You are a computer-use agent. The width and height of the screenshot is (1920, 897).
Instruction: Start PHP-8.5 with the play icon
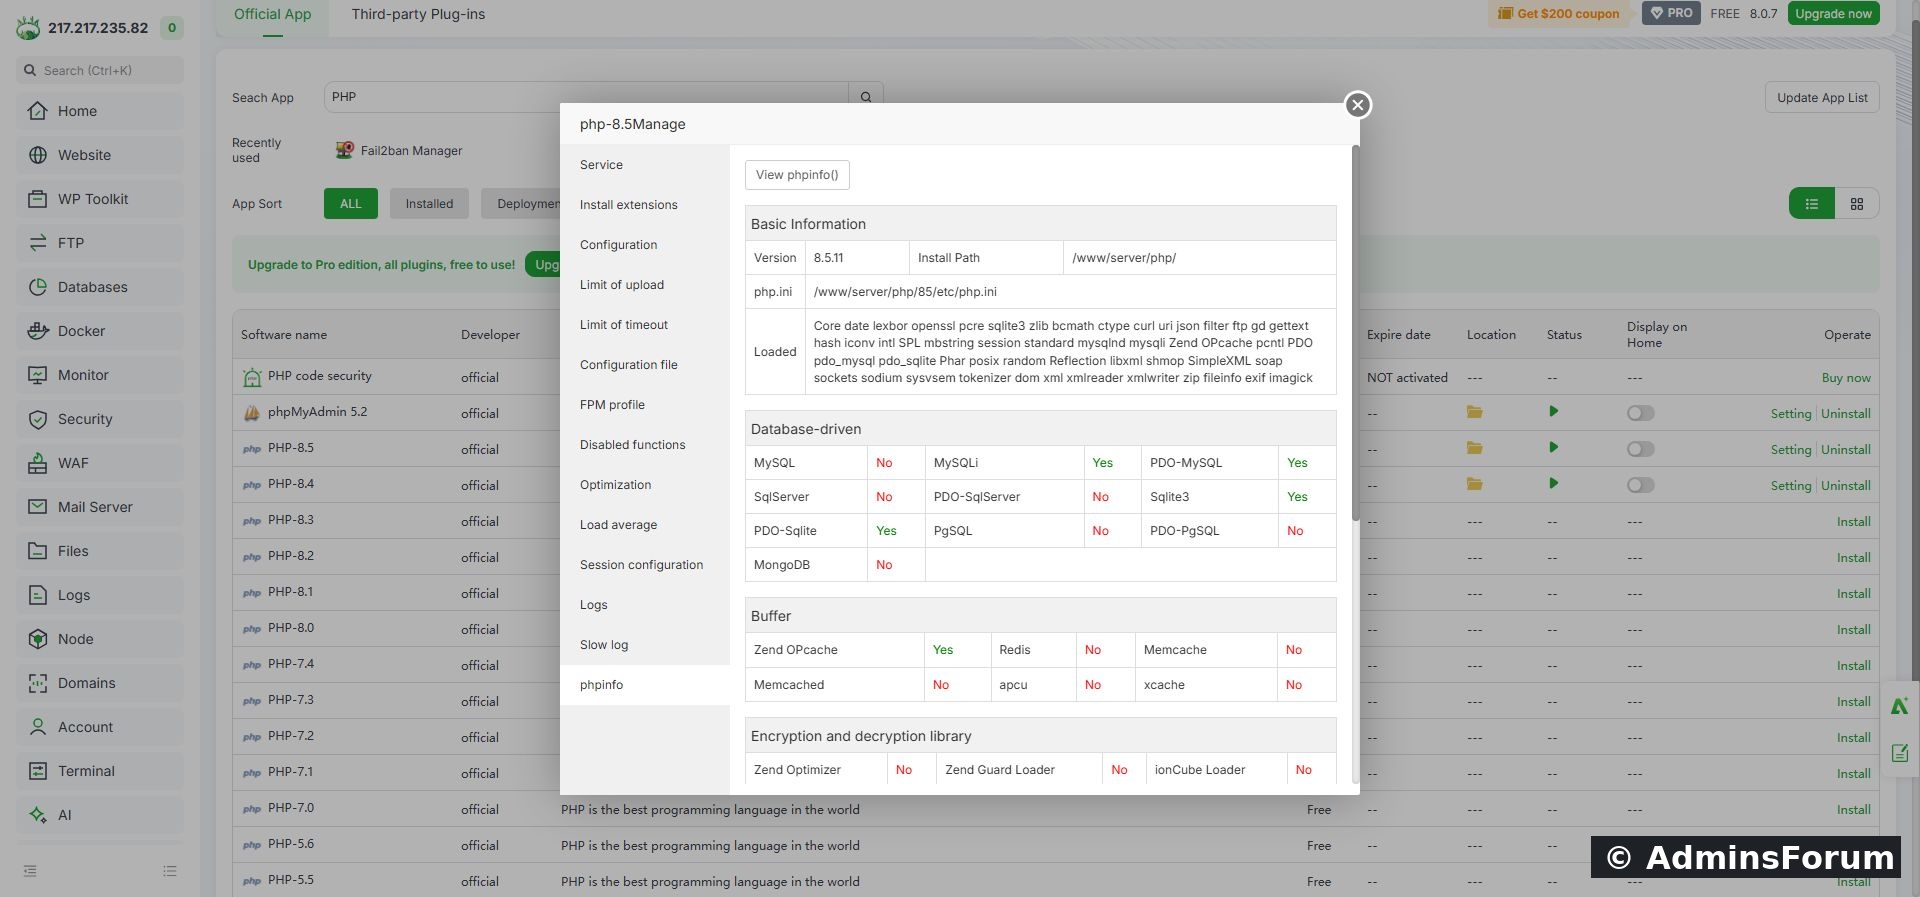click(x=1553, y=448)
